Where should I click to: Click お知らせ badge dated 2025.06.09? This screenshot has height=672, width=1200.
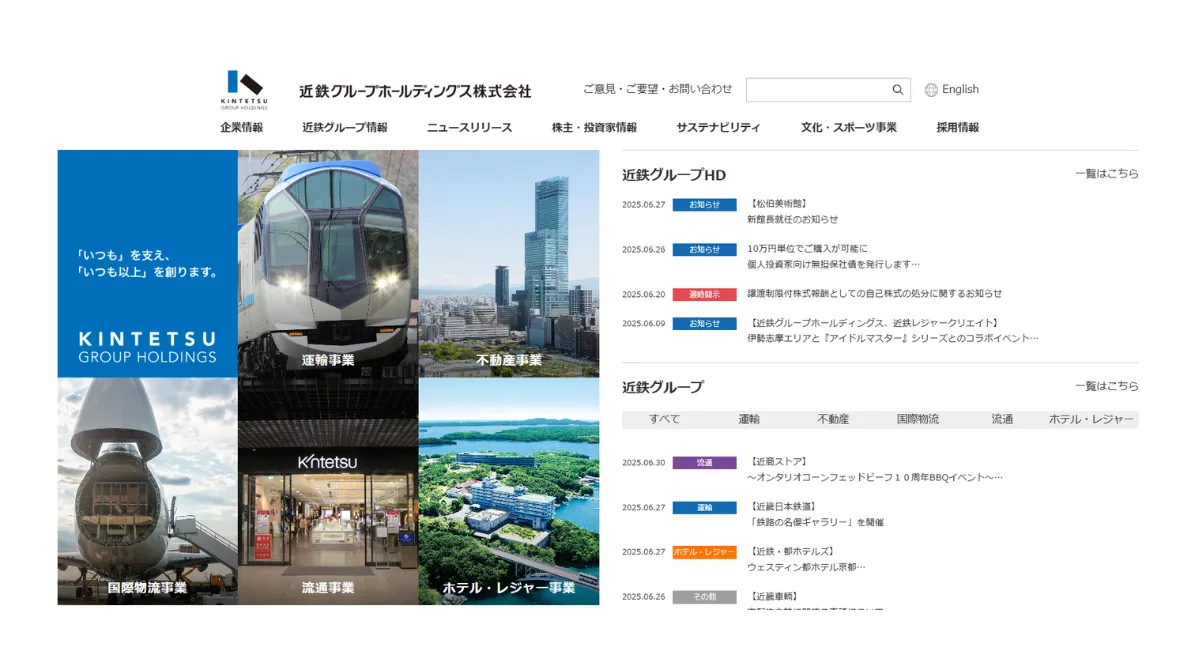coord(704,324)
